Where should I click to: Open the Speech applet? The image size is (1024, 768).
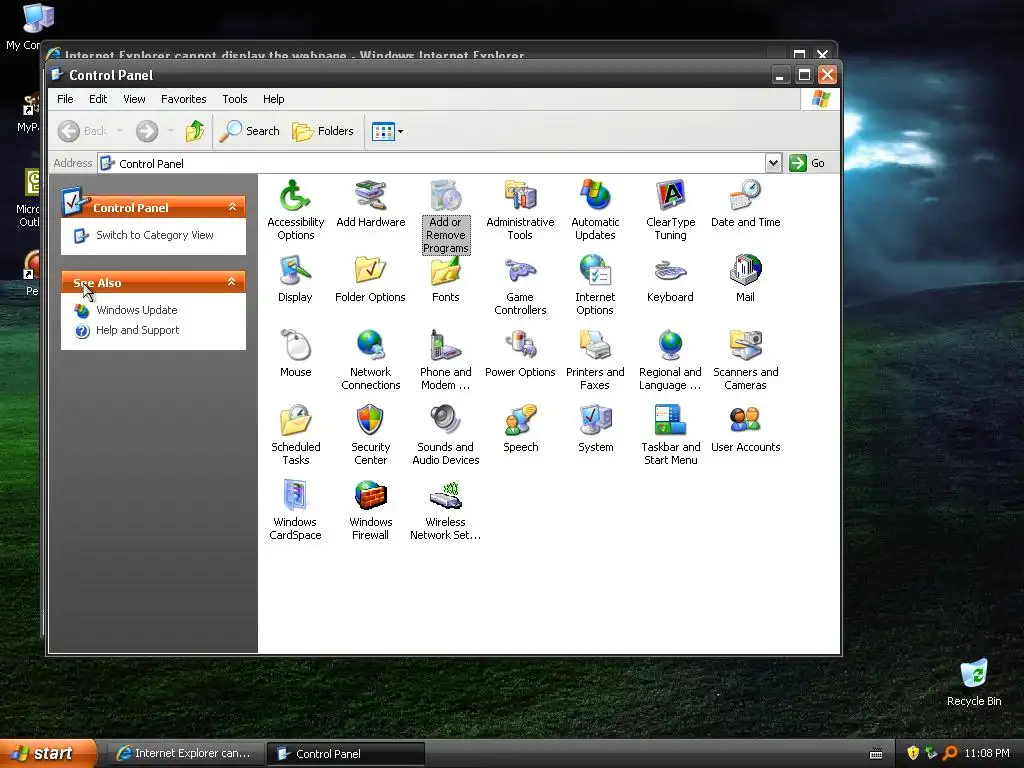[520, 421]
